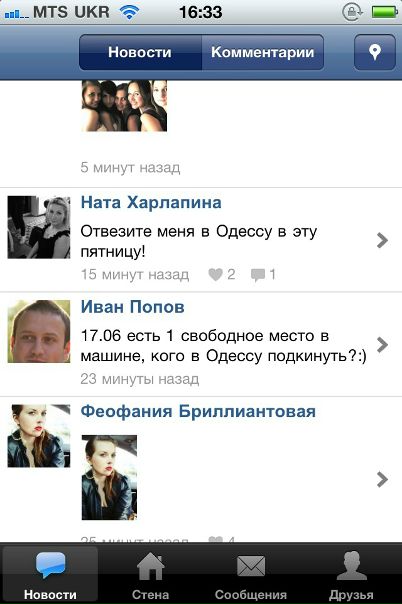
Task: Tap the location pin icon button
Action: 375,52
